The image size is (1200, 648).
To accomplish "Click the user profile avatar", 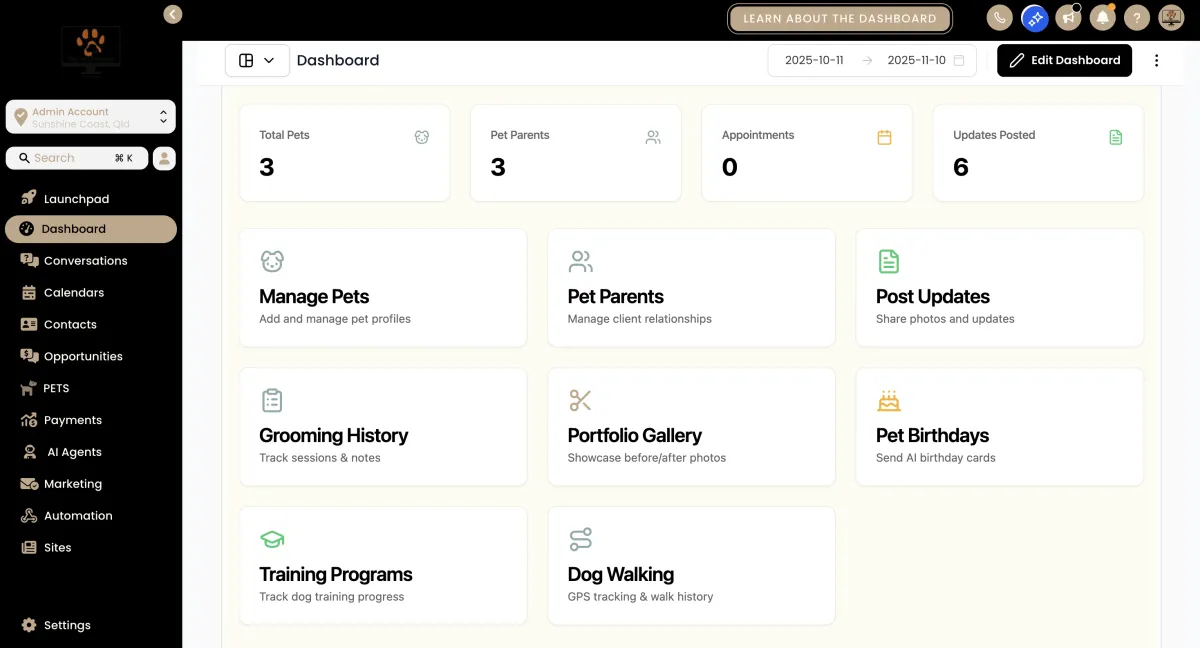I will tap(1171, 18).
